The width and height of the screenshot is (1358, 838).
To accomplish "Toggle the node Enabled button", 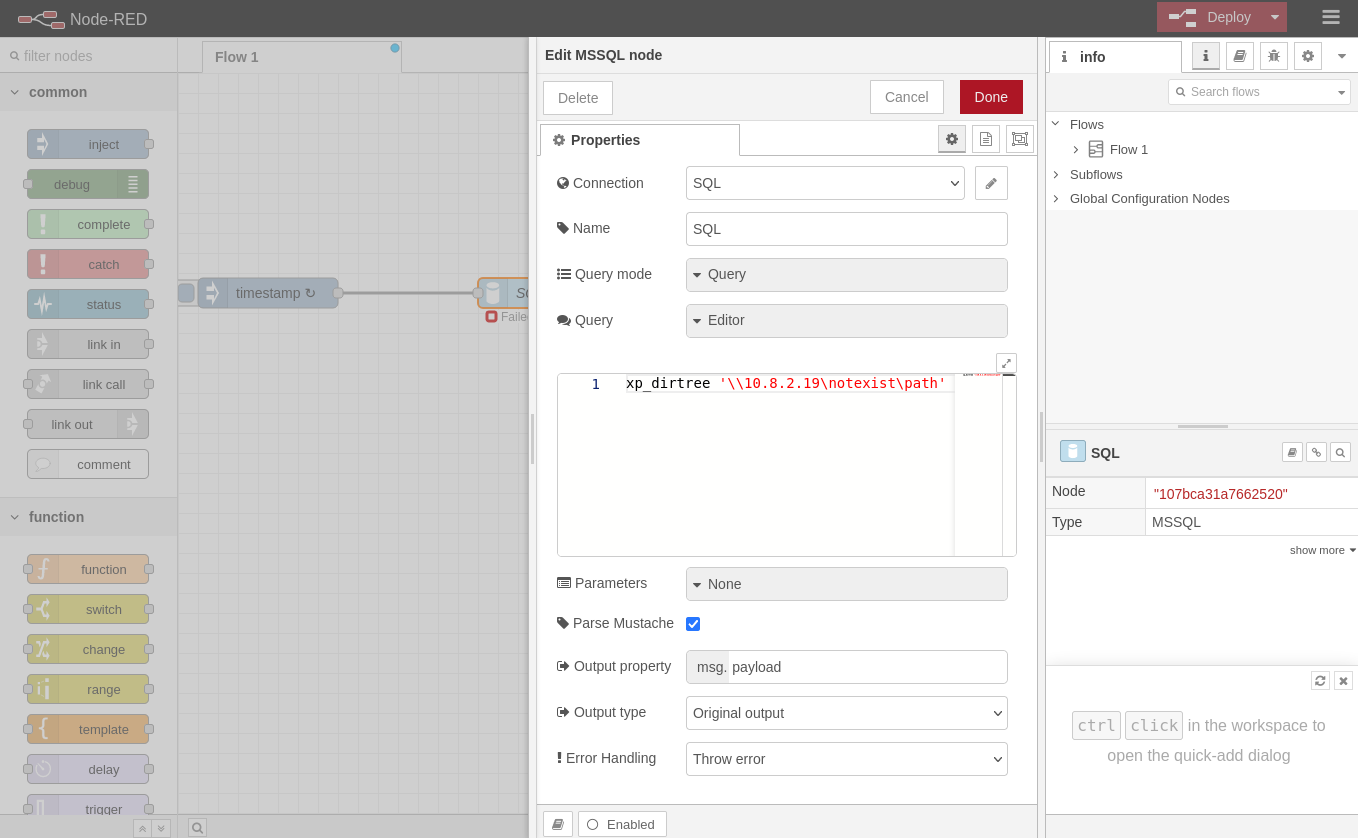I will (622, 824).
